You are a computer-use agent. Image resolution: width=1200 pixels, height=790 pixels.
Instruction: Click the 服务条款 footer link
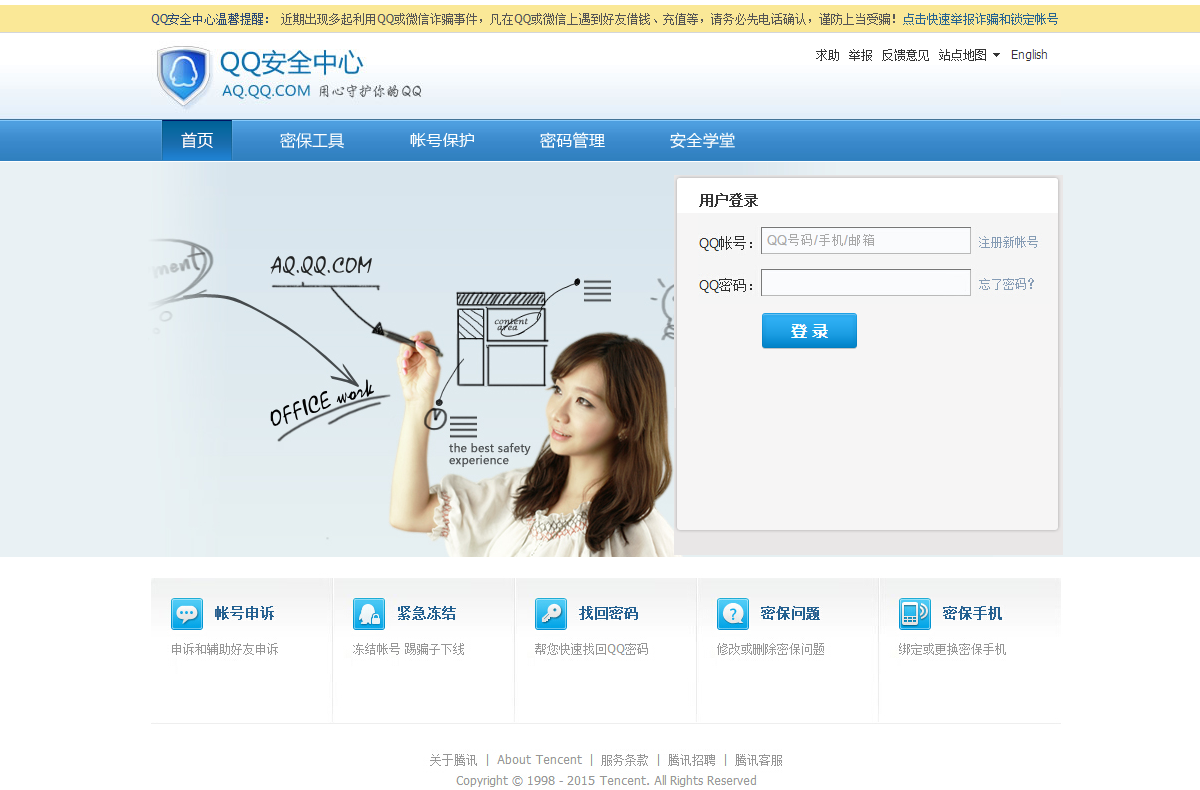click(x=624, y=760)
